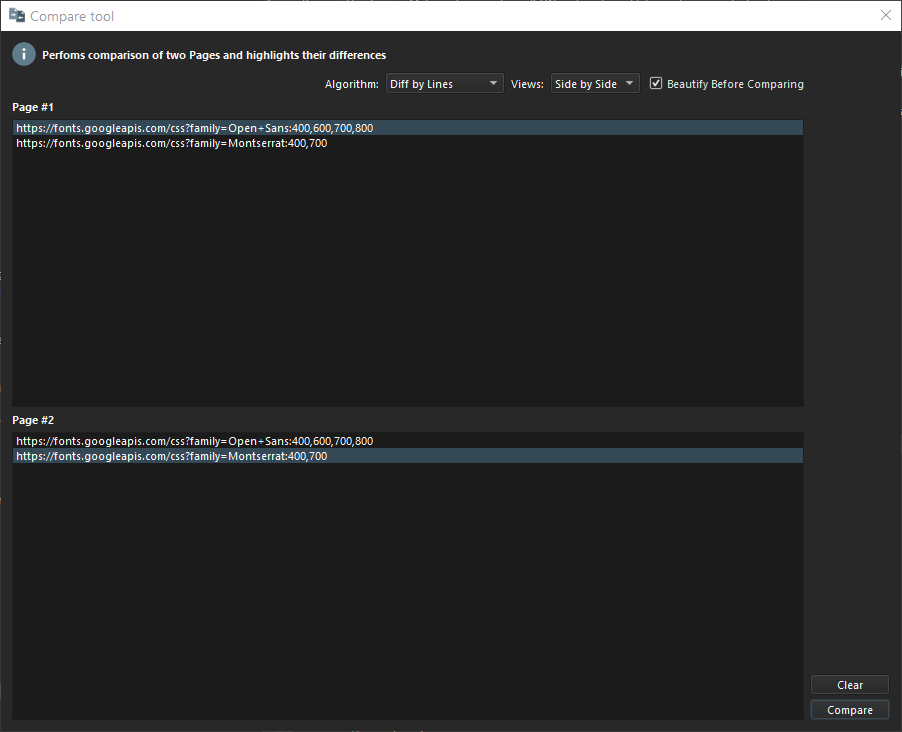The width and height of the screenshot is (902, 732).
Task: Disable the Beautify Before Comparing checkbox
Action: [x=656, y=84]
